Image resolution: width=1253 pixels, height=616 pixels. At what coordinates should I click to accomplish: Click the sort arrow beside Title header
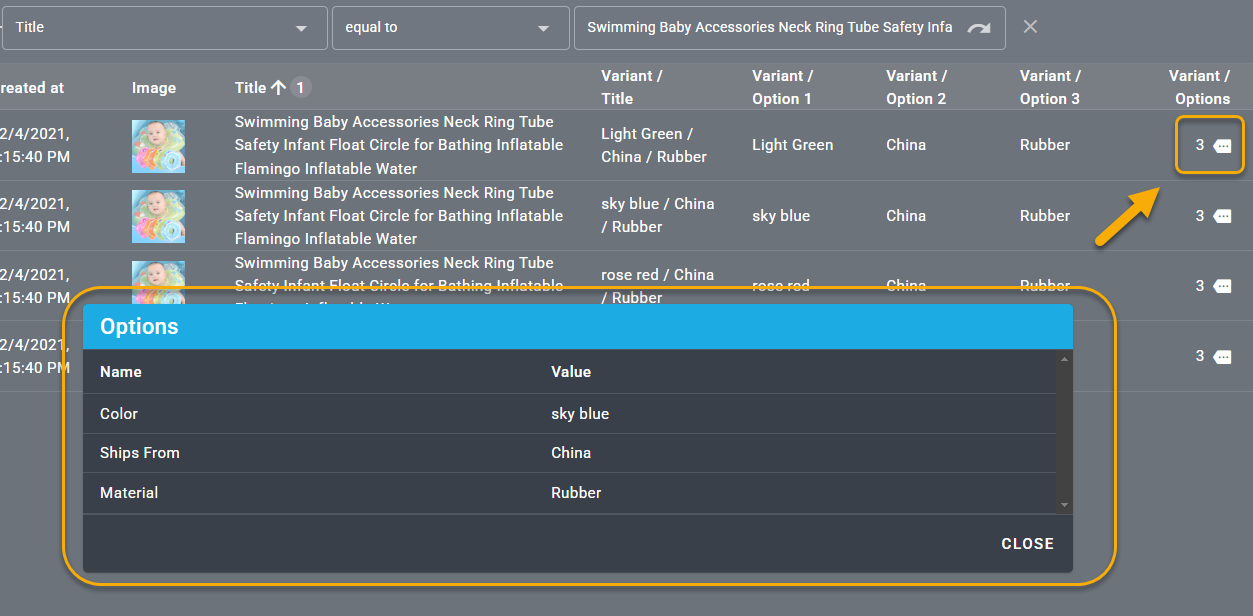(x=278, y=88)
